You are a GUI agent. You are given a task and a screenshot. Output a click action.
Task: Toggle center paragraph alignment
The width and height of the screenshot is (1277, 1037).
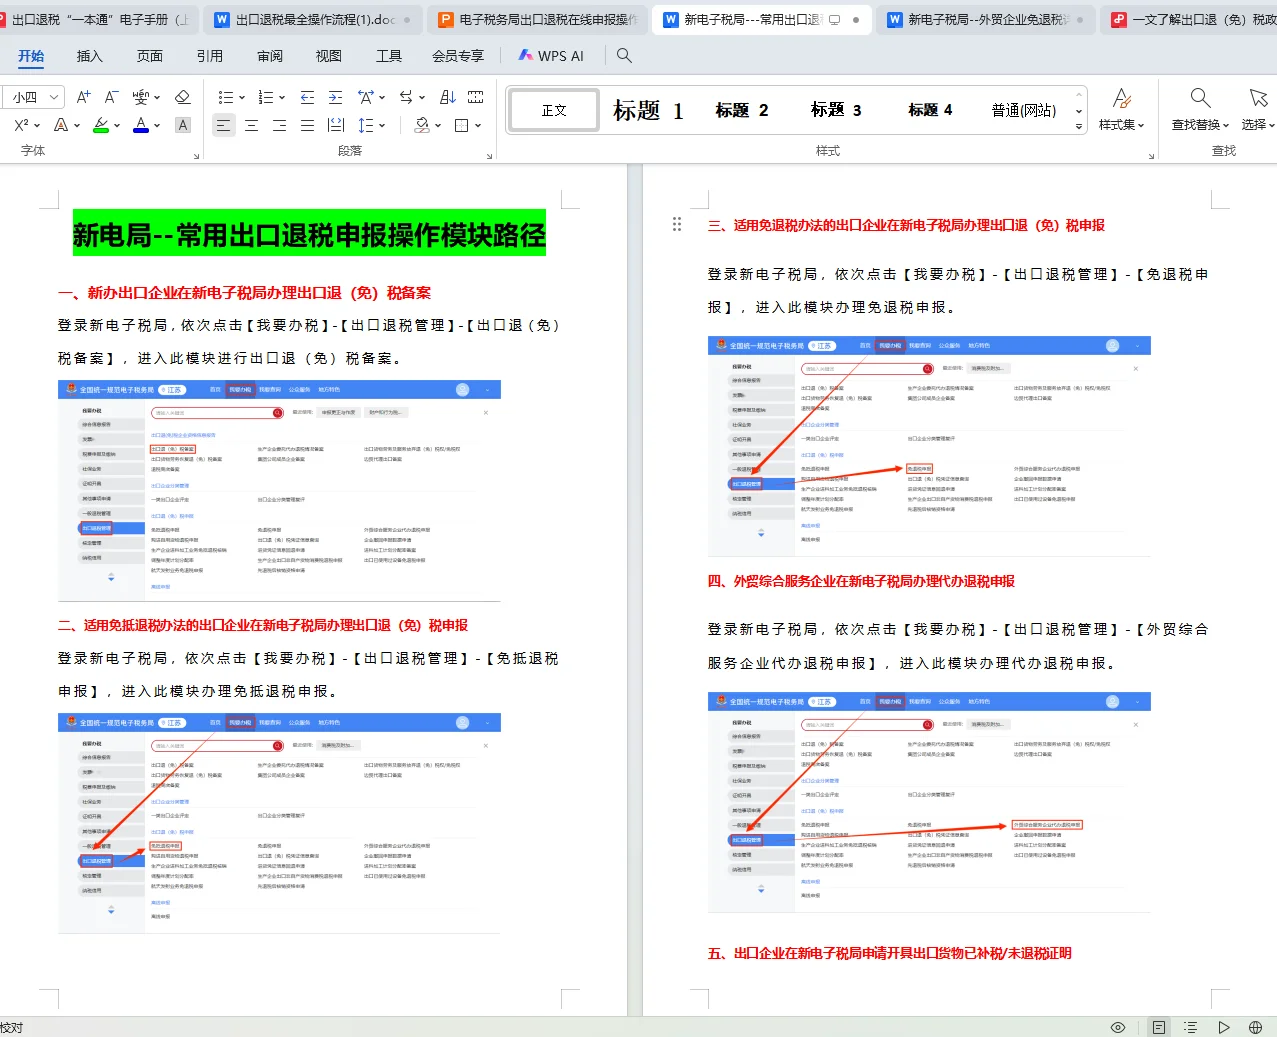tap(252, 126)
